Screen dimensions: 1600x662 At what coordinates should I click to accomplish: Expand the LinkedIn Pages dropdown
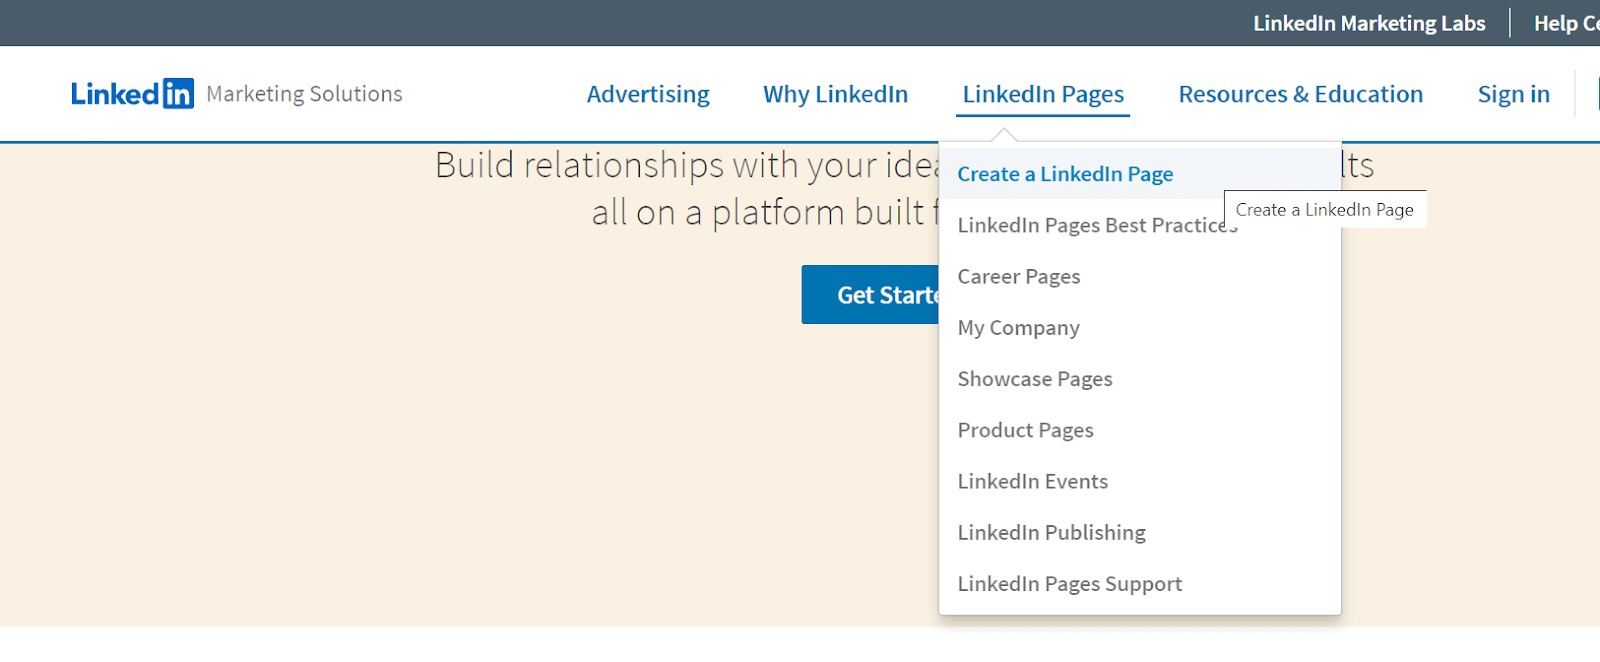tap(1043, 93)
